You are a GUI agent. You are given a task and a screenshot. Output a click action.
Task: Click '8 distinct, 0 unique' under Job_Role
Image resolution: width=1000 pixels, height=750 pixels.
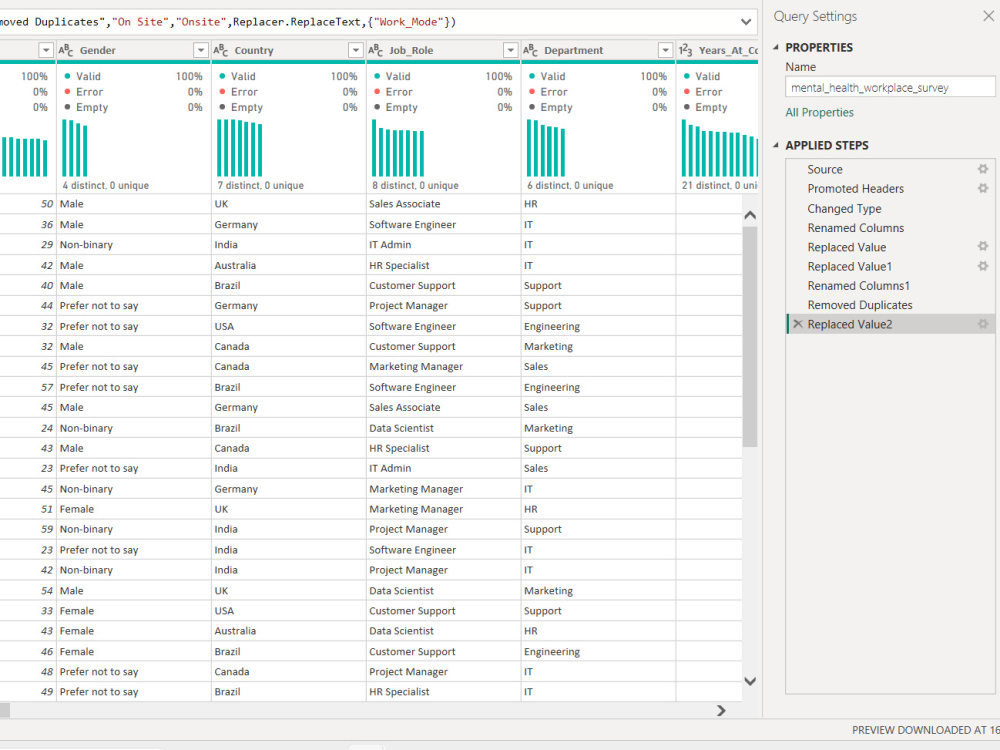click(x=415, y=185)
